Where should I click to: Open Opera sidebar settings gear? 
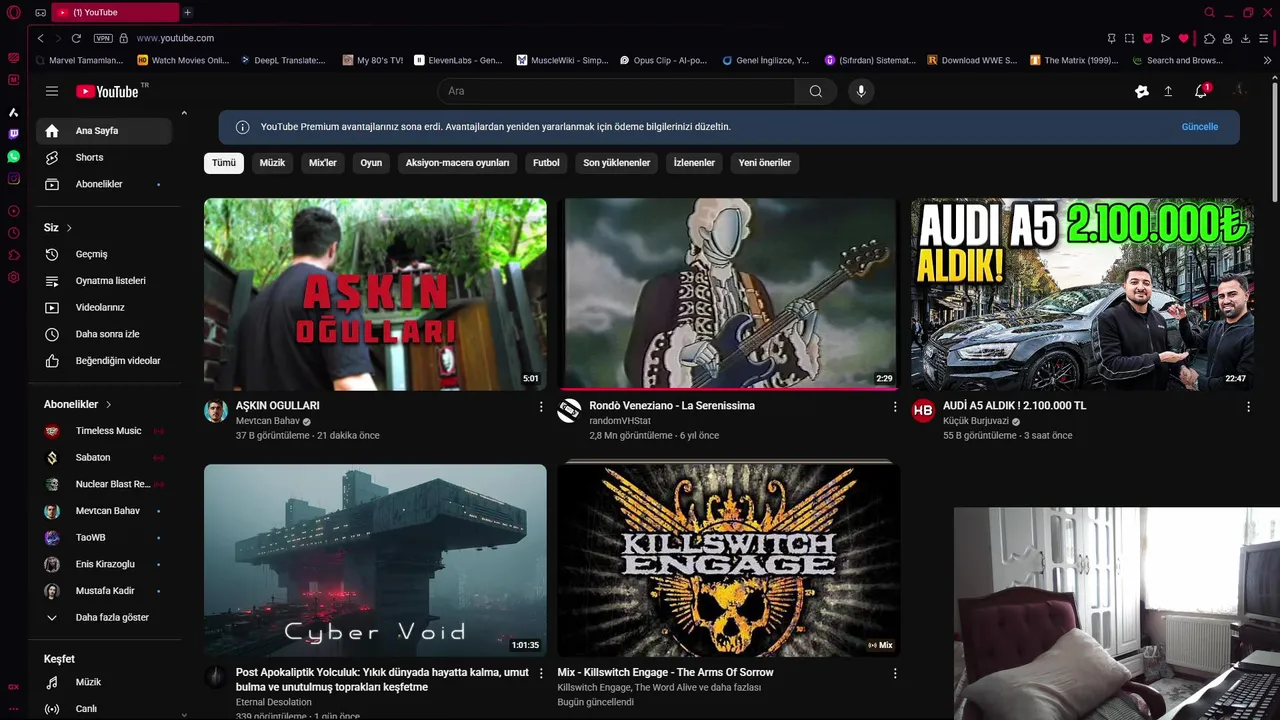pos(14,277)
